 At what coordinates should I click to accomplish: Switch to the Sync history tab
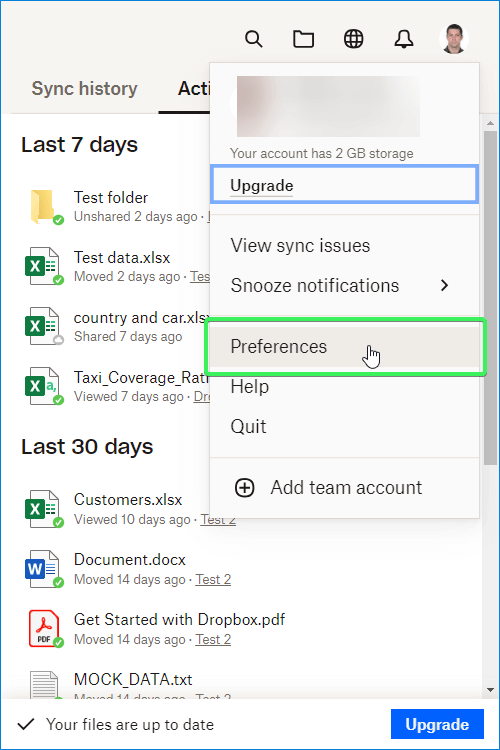coord(84,88)
